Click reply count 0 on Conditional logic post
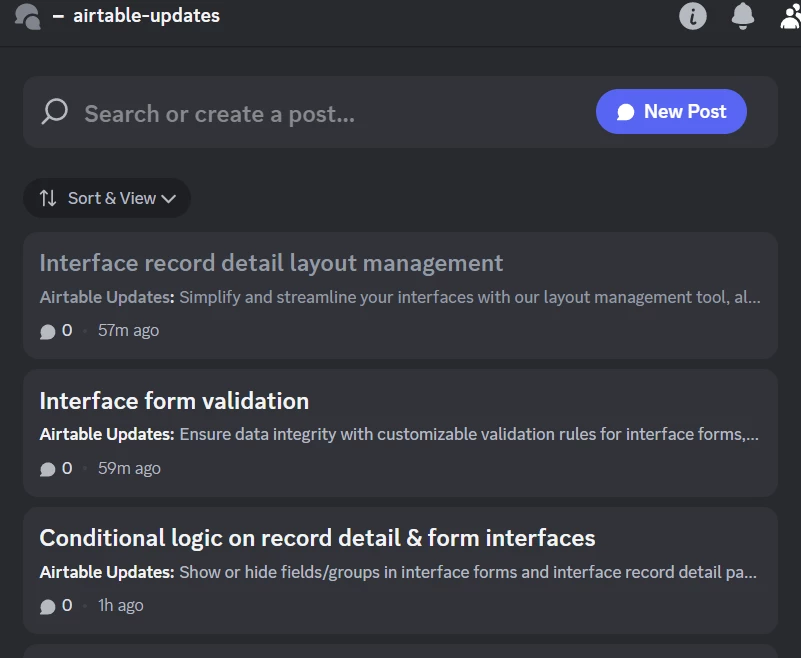Viewport: 801px width, 658px height. pyautogui.click(x=67, y=605)
